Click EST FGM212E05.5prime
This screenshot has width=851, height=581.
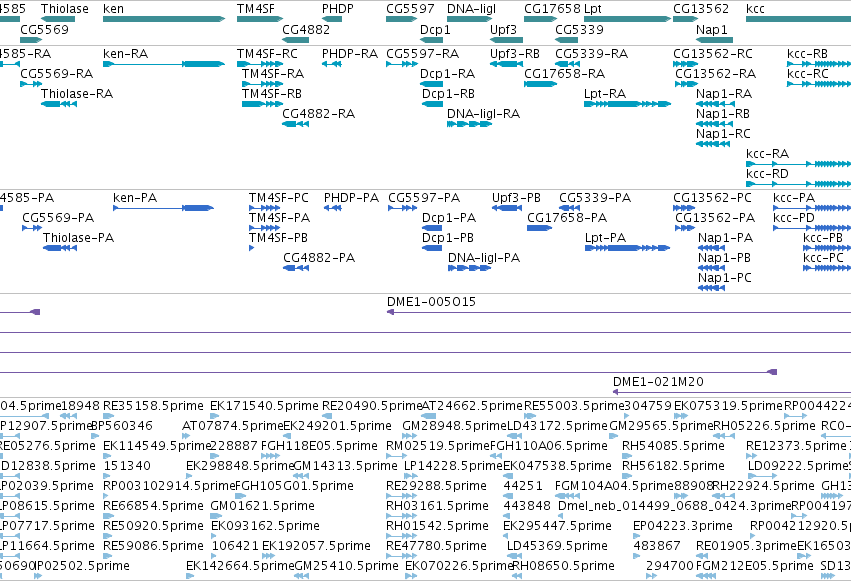coord(754,566)
